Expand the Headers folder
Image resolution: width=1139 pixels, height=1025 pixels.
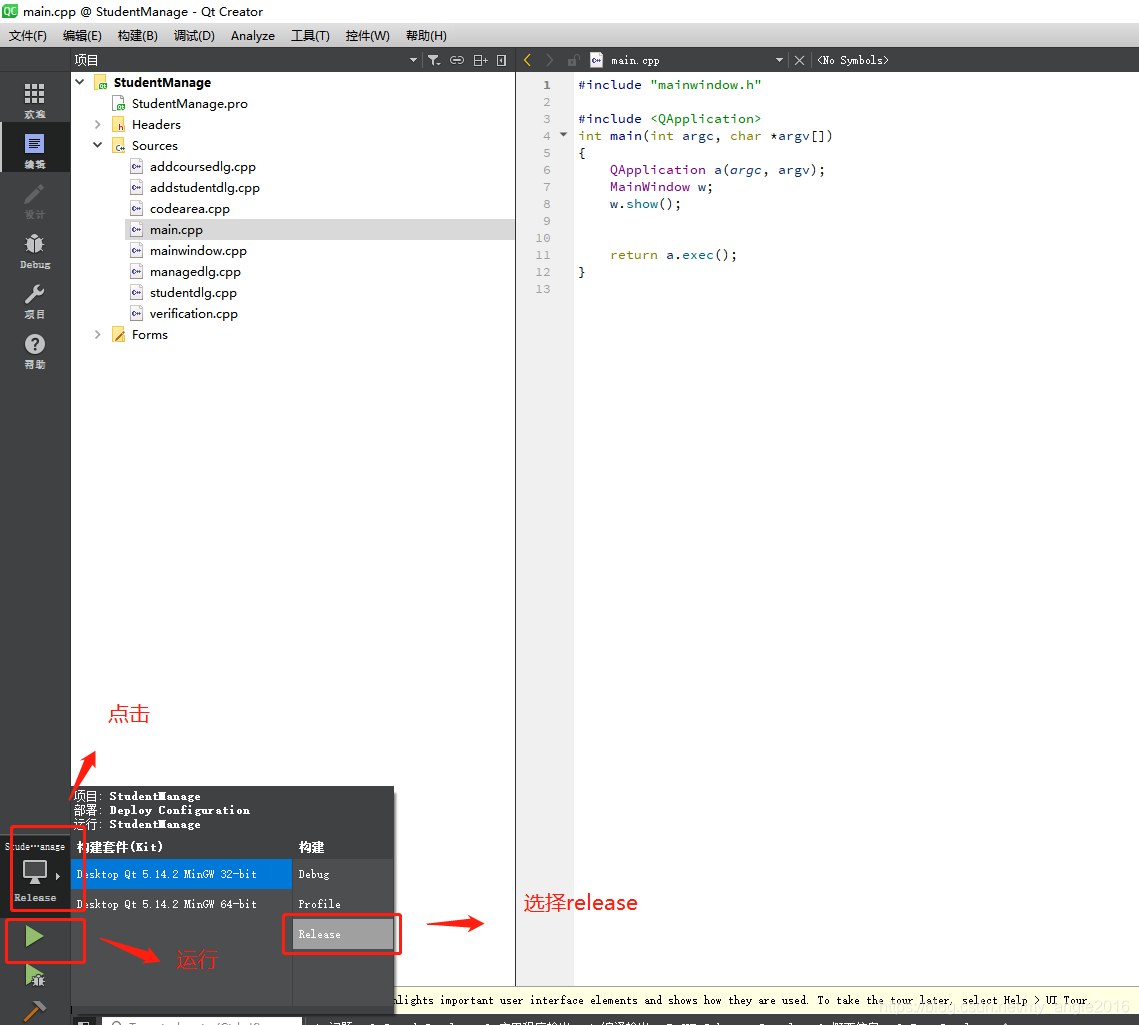(98, 124)
